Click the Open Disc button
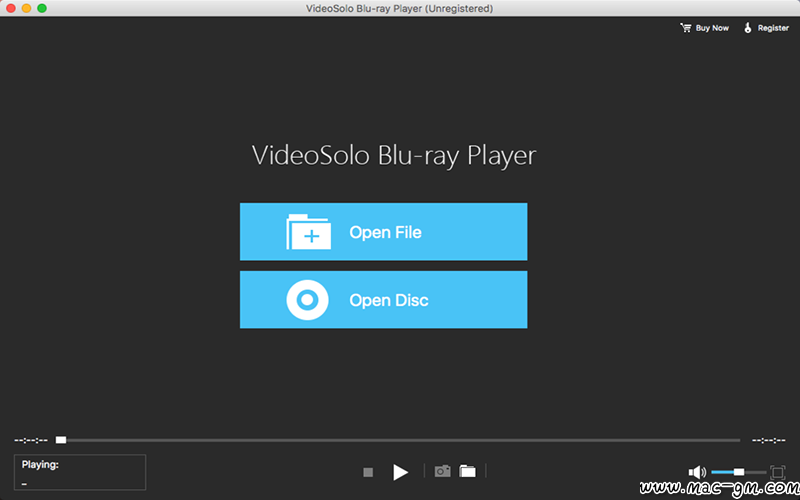800x500 pixels. pos(384,299)
